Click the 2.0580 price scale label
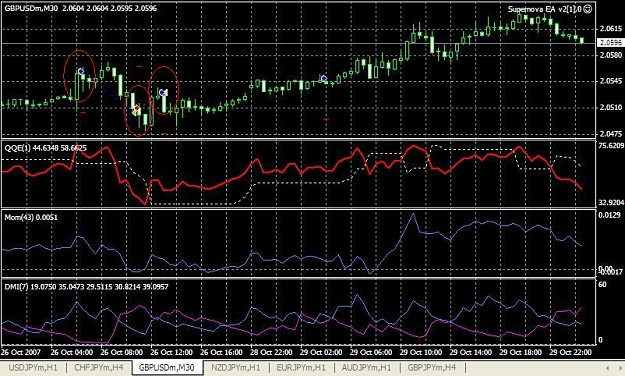625x376 pixels. 611,55
